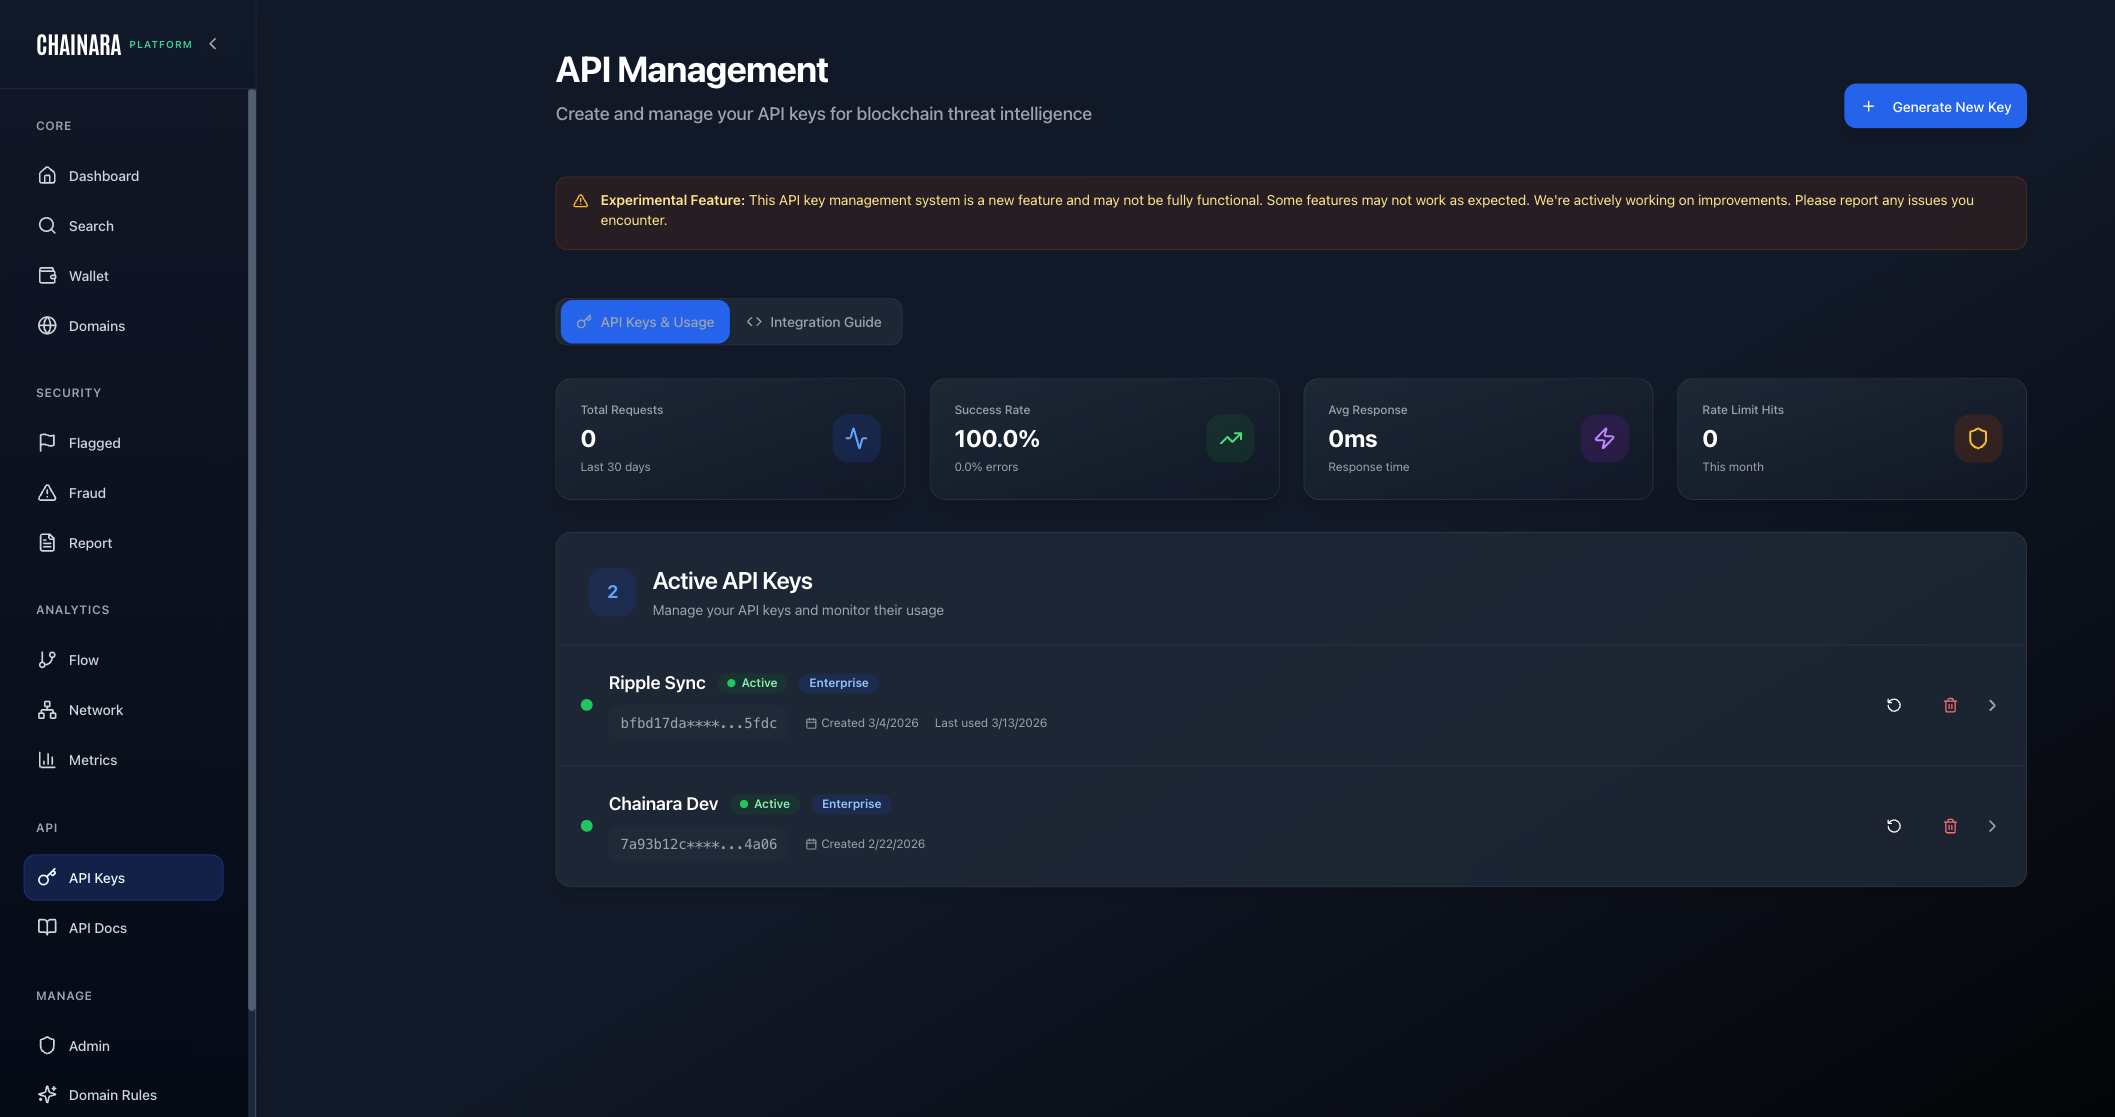Regenerate the Ripple Sync key
This screenshot has height=1117, width=2115.
click(x=1894, y=705)
